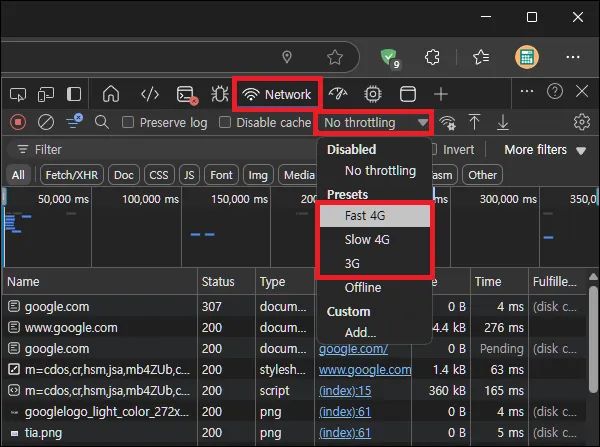Screen dimensions: 600x447
Task: Select the 3G throttling preset
Action: tap(375, 264)
